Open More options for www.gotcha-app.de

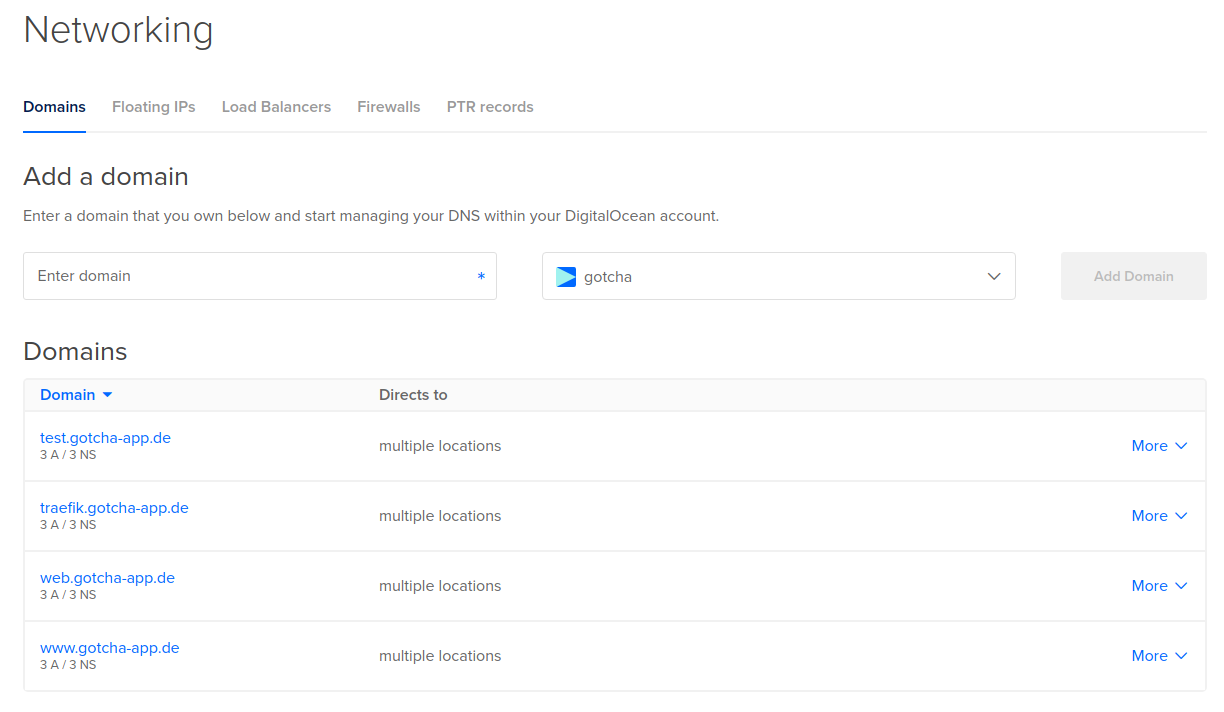(1158, 656)
